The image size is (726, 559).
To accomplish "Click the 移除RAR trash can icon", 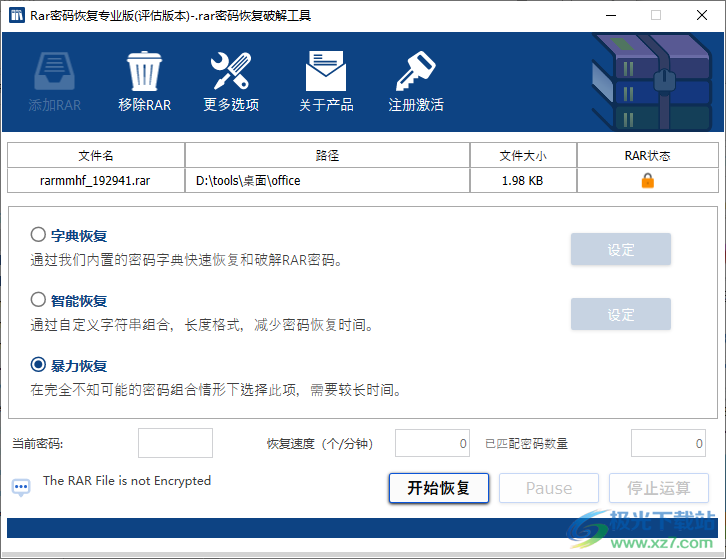I will click(144, 71).
